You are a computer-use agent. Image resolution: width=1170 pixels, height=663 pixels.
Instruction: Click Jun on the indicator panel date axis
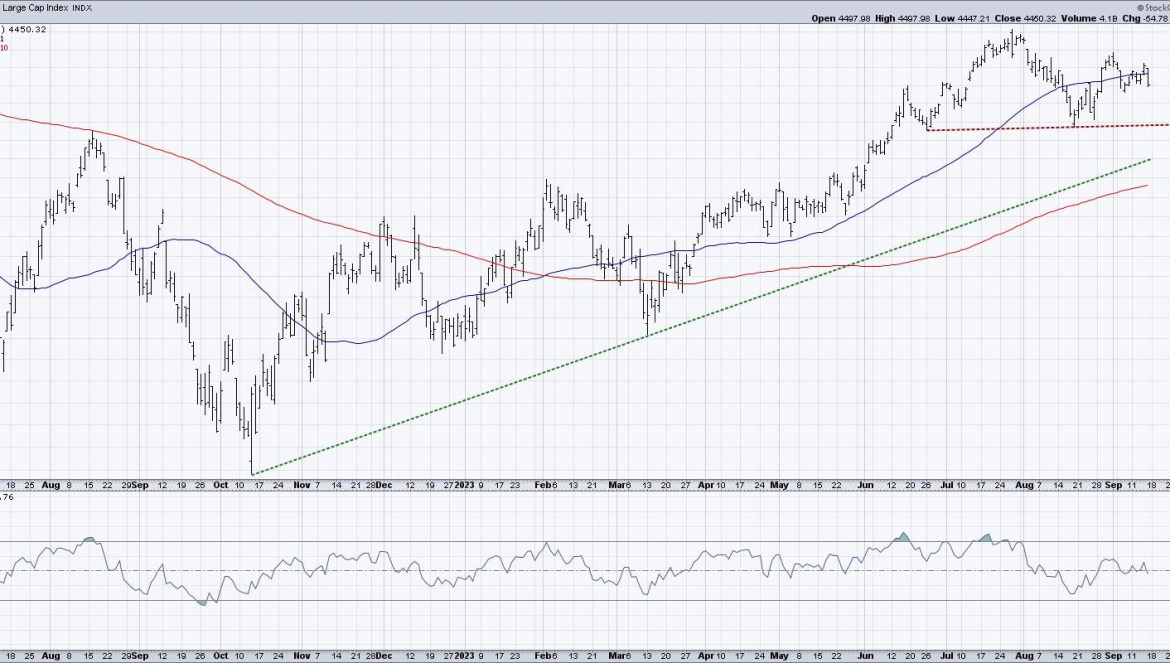coord(866,655)
